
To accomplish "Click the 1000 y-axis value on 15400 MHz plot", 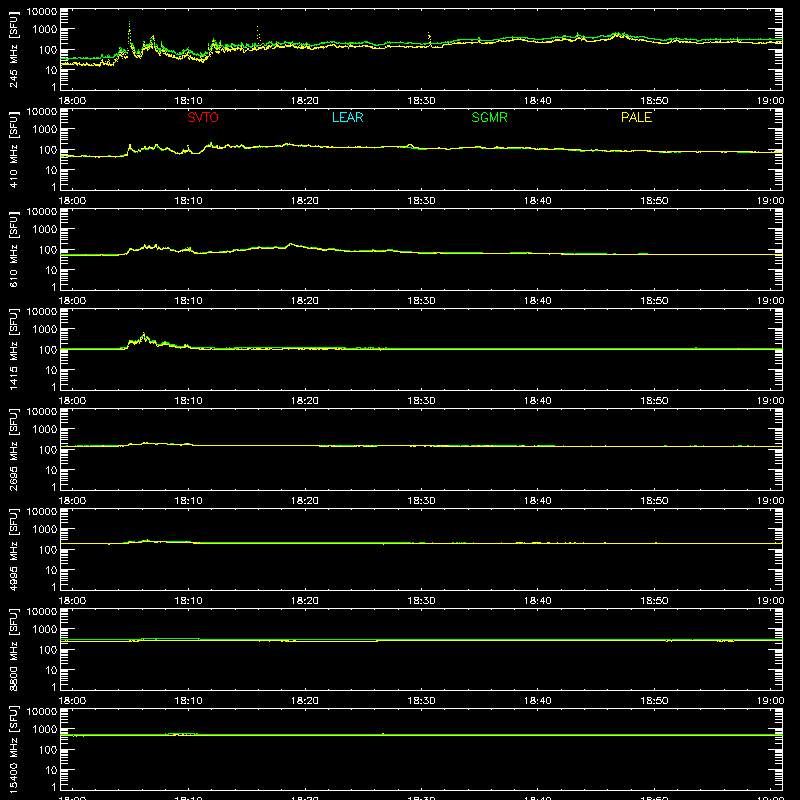I will [45, 730].
